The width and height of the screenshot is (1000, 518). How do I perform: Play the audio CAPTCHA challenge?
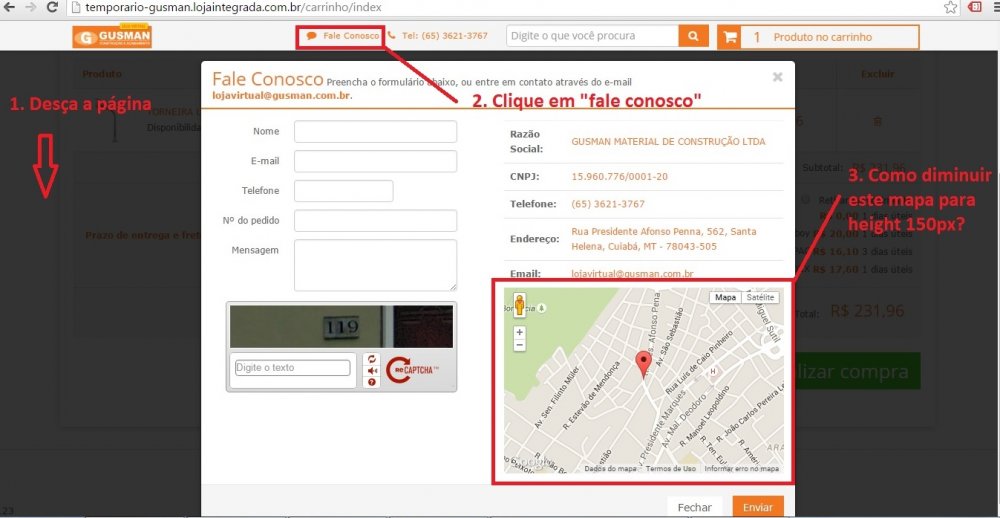373,370
